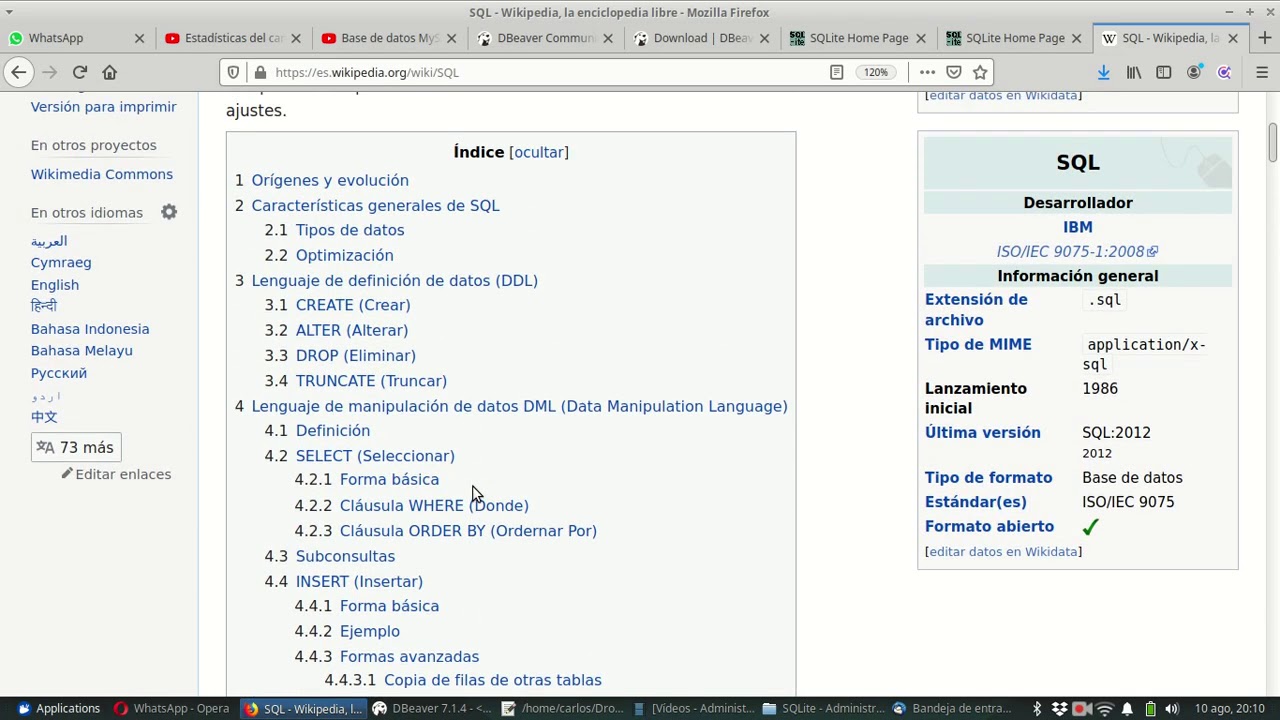Screen dimensions: 1280x720
Task: Toggle reader view in the address bar
Action: [837, 72]
